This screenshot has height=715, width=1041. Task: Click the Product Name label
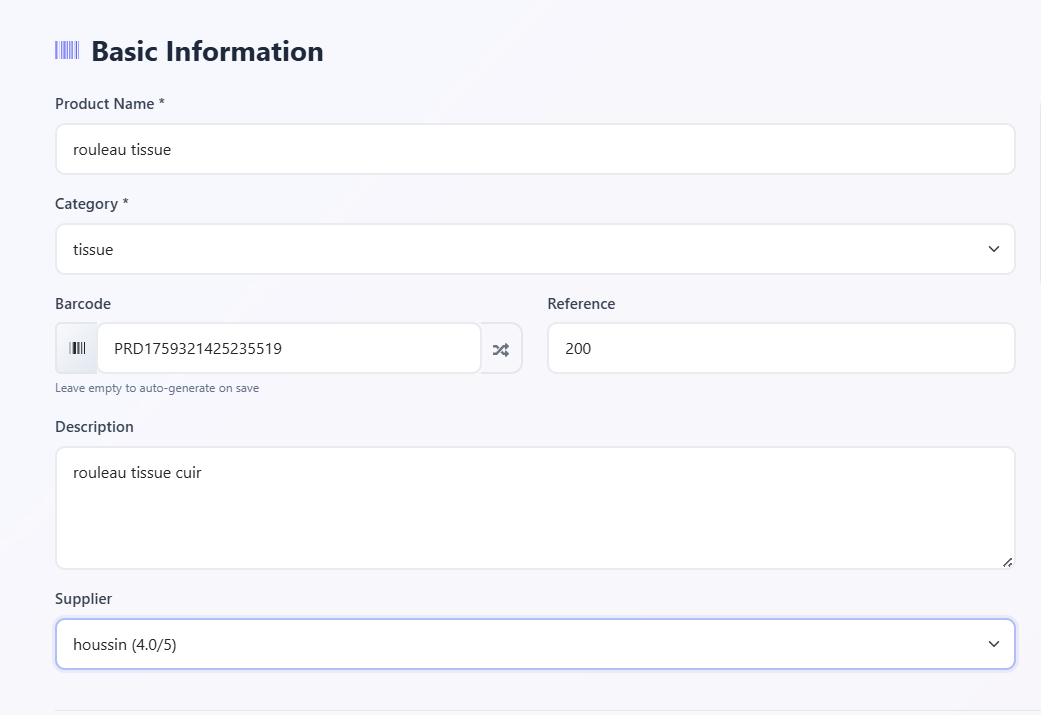(110, 104)
